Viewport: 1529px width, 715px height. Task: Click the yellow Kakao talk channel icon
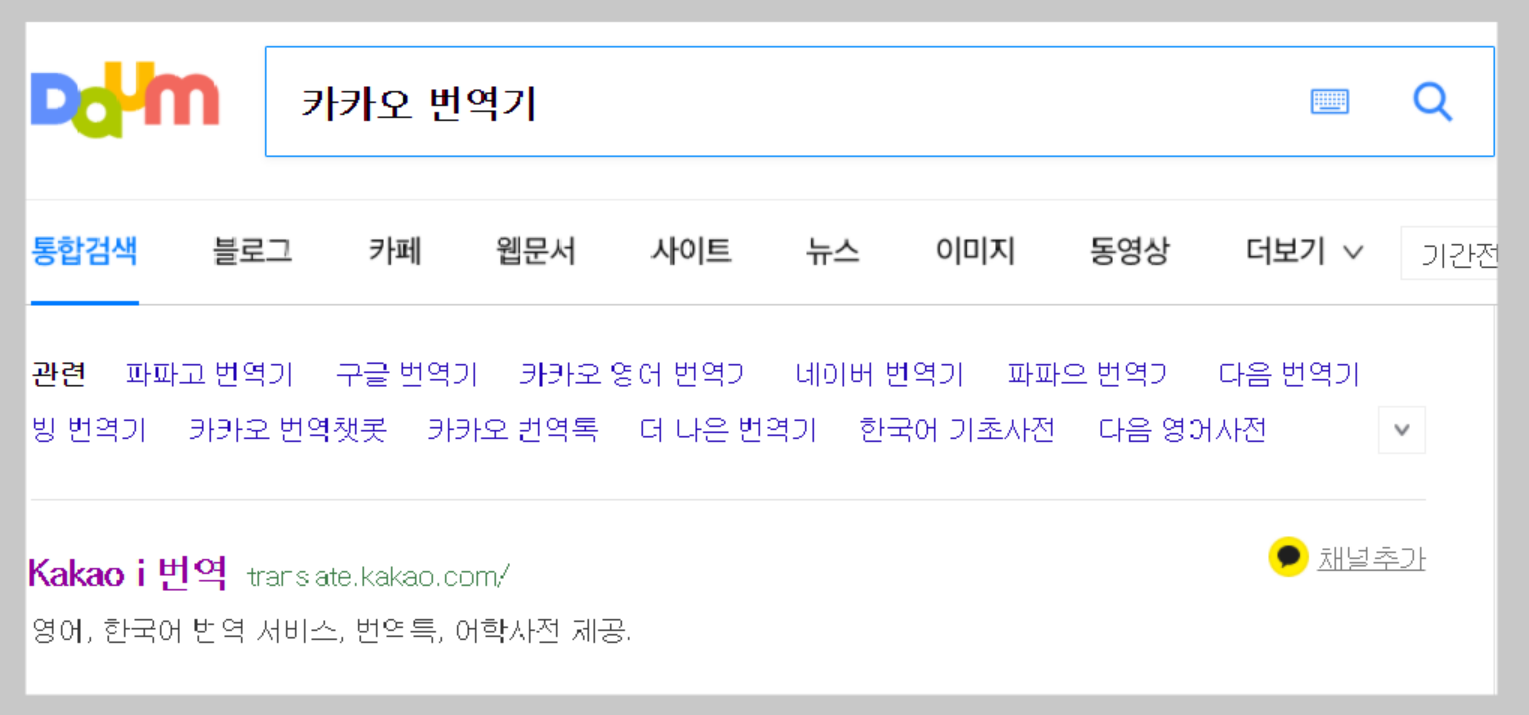[x=1288, y=558]
